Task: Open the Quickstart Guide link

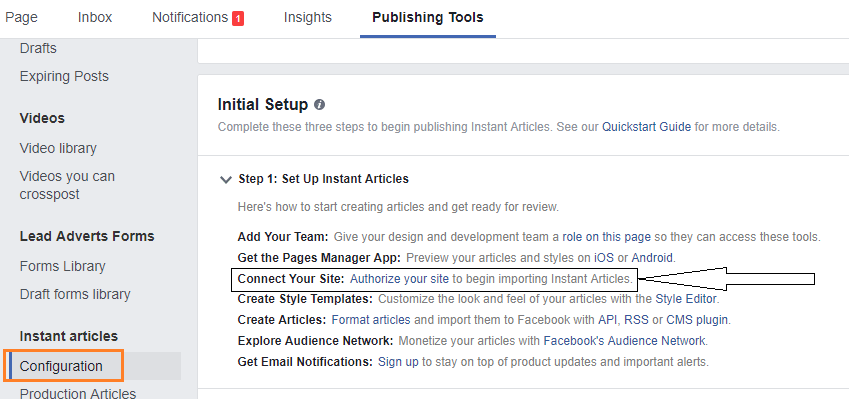Action: [x=646, y=127]
